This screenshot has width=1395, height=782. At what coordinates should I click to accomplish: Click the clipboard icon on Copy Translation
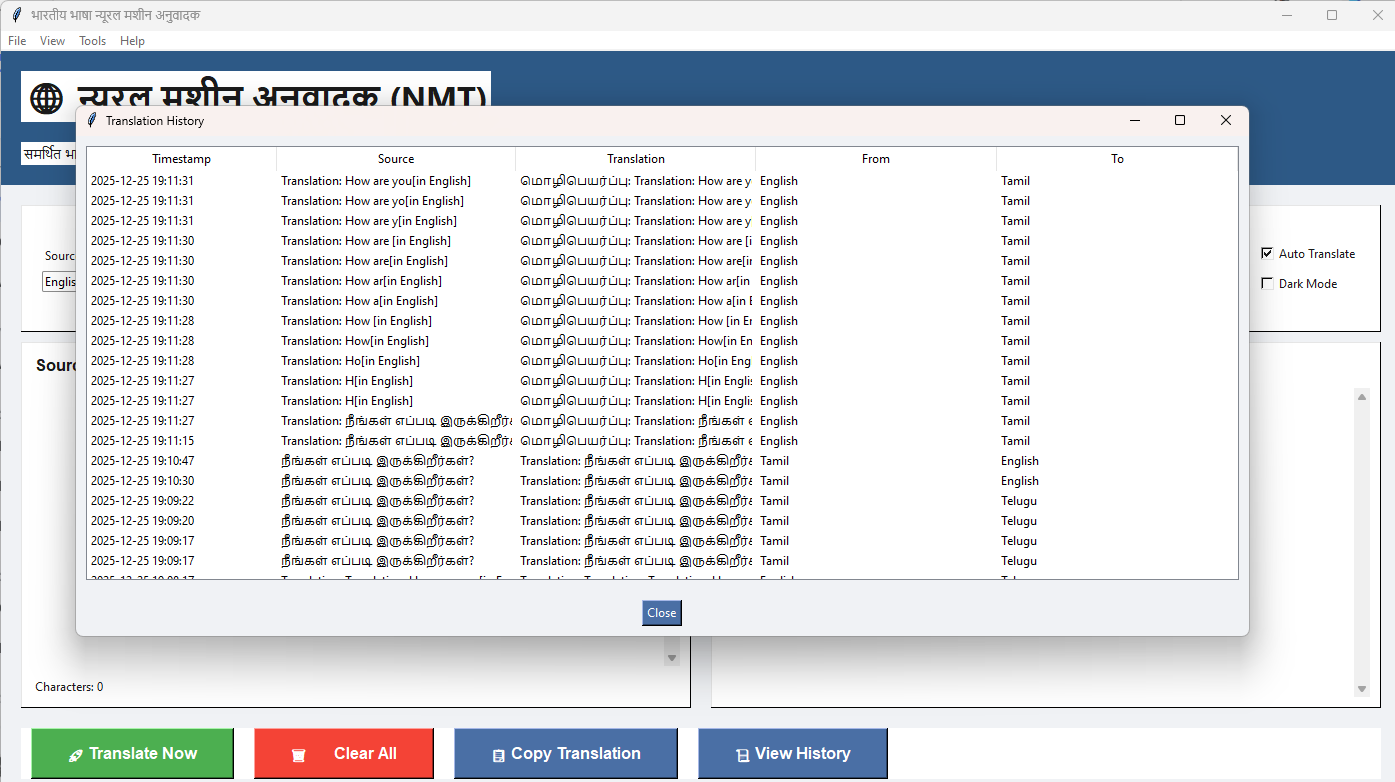pos(498,755)
